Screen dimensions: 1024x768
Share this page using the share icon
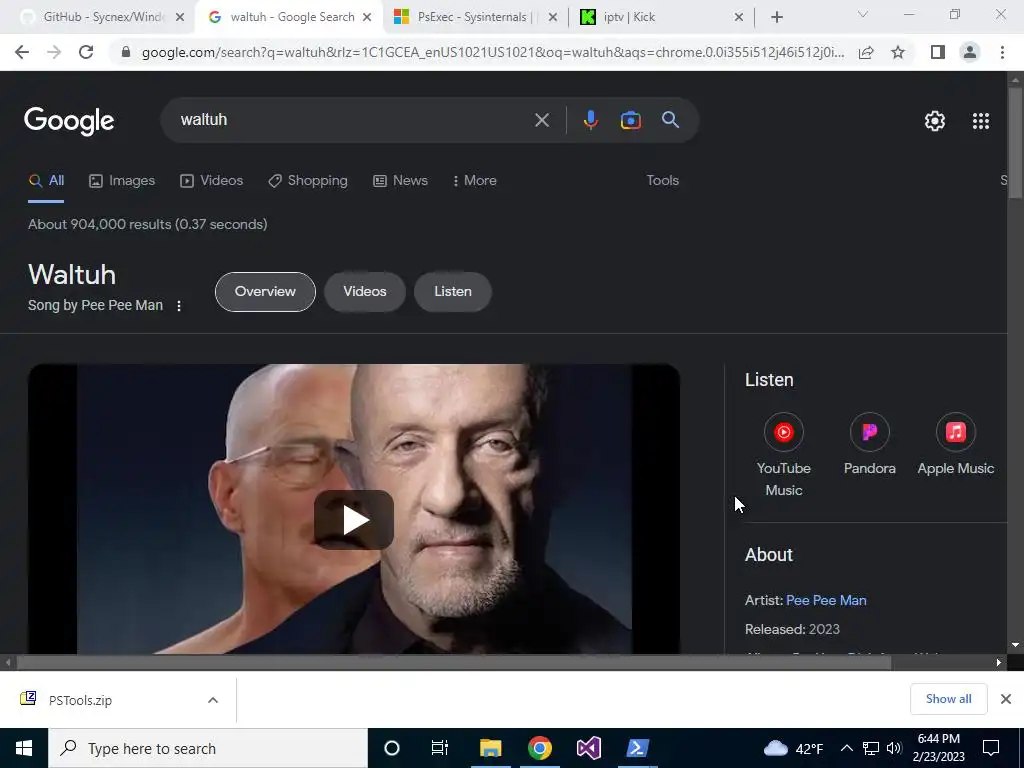coord(866,52)
